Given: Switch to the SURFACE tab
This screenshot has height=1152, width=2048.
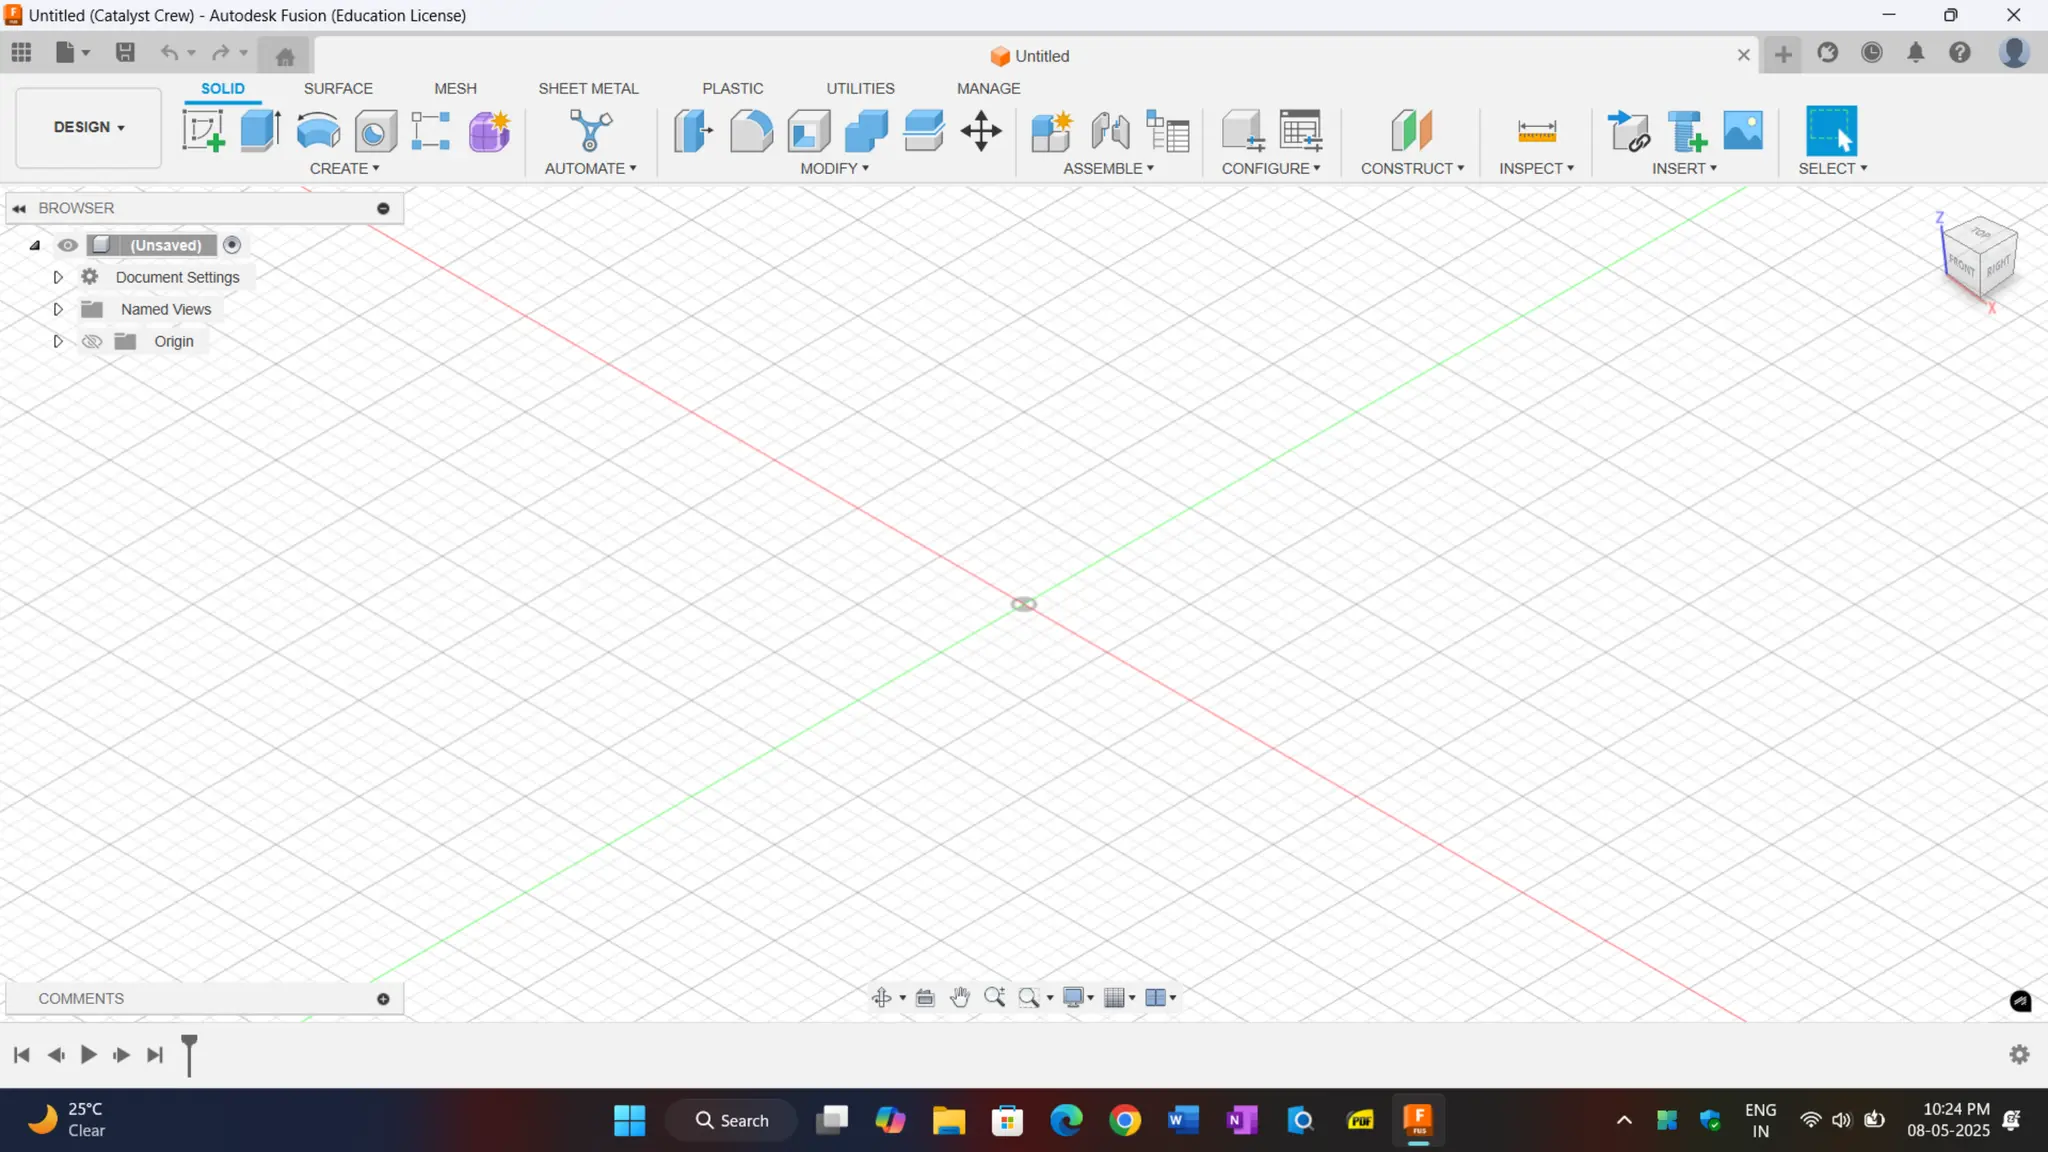Looking at the screenshot, I should [338, 88].
